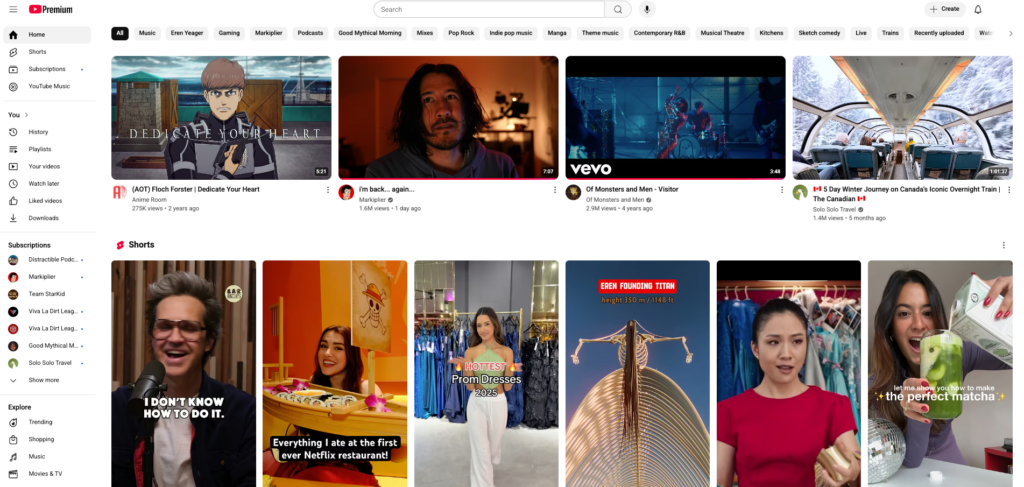This screenshot has width=1024, height=487.
Task: Open the Netflix restaurant short
Action: coord(335,373)
